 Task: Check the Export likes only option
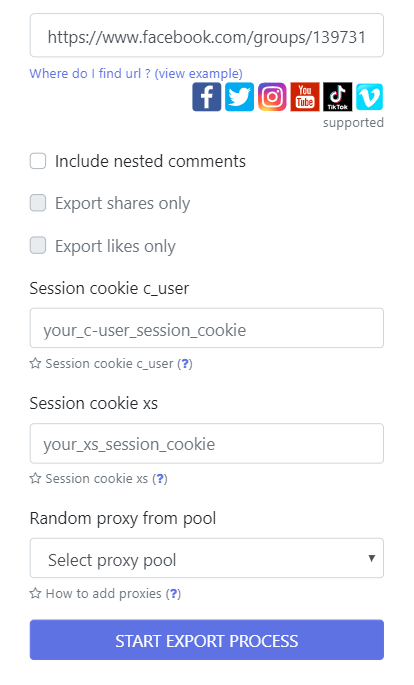coord(38,246)
